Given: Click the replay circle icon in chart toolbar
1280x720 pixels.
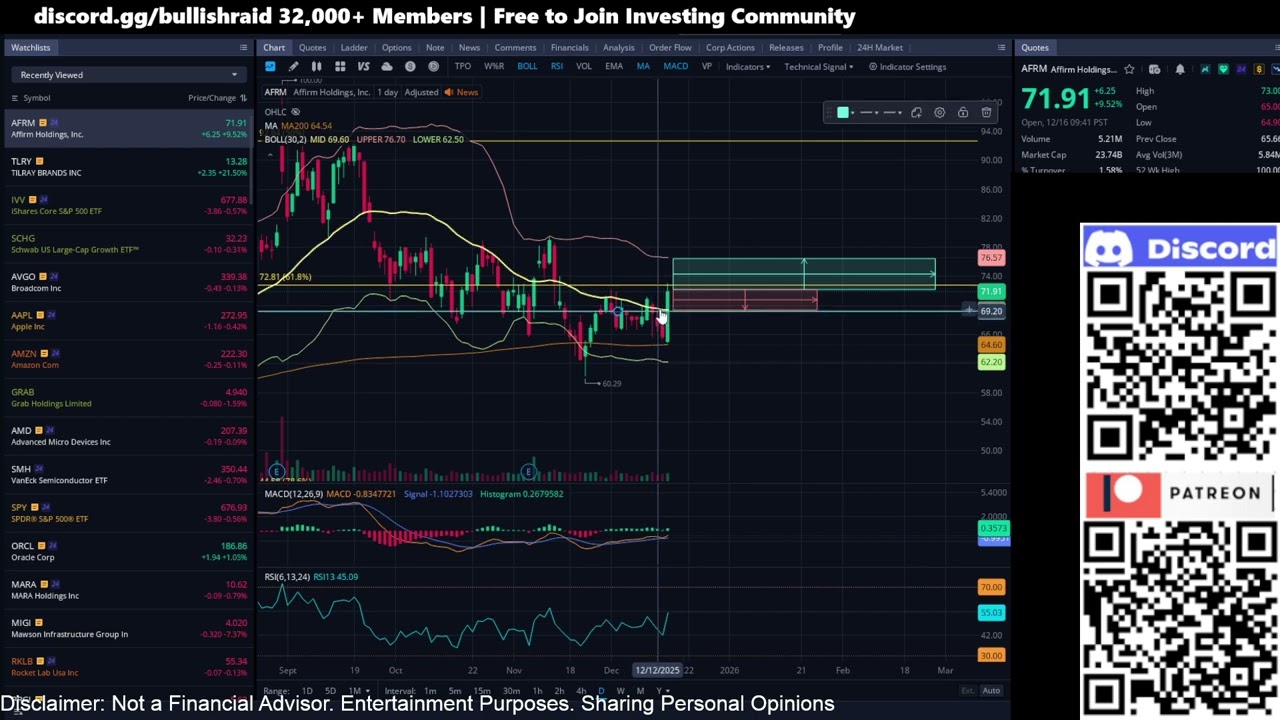Looking at the screenshot, I should (433, 67).
